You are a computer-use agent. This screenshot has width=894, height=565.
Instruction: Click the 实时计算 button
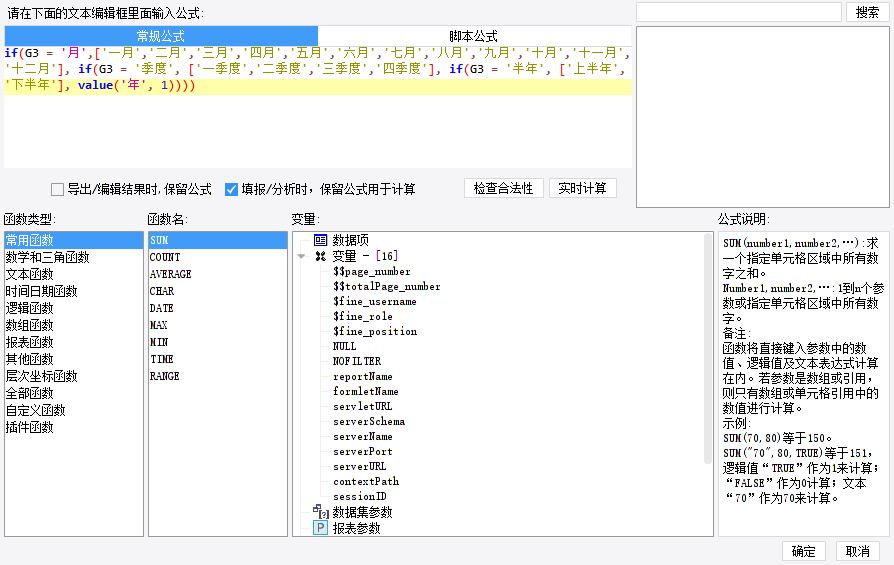(583, 188)
